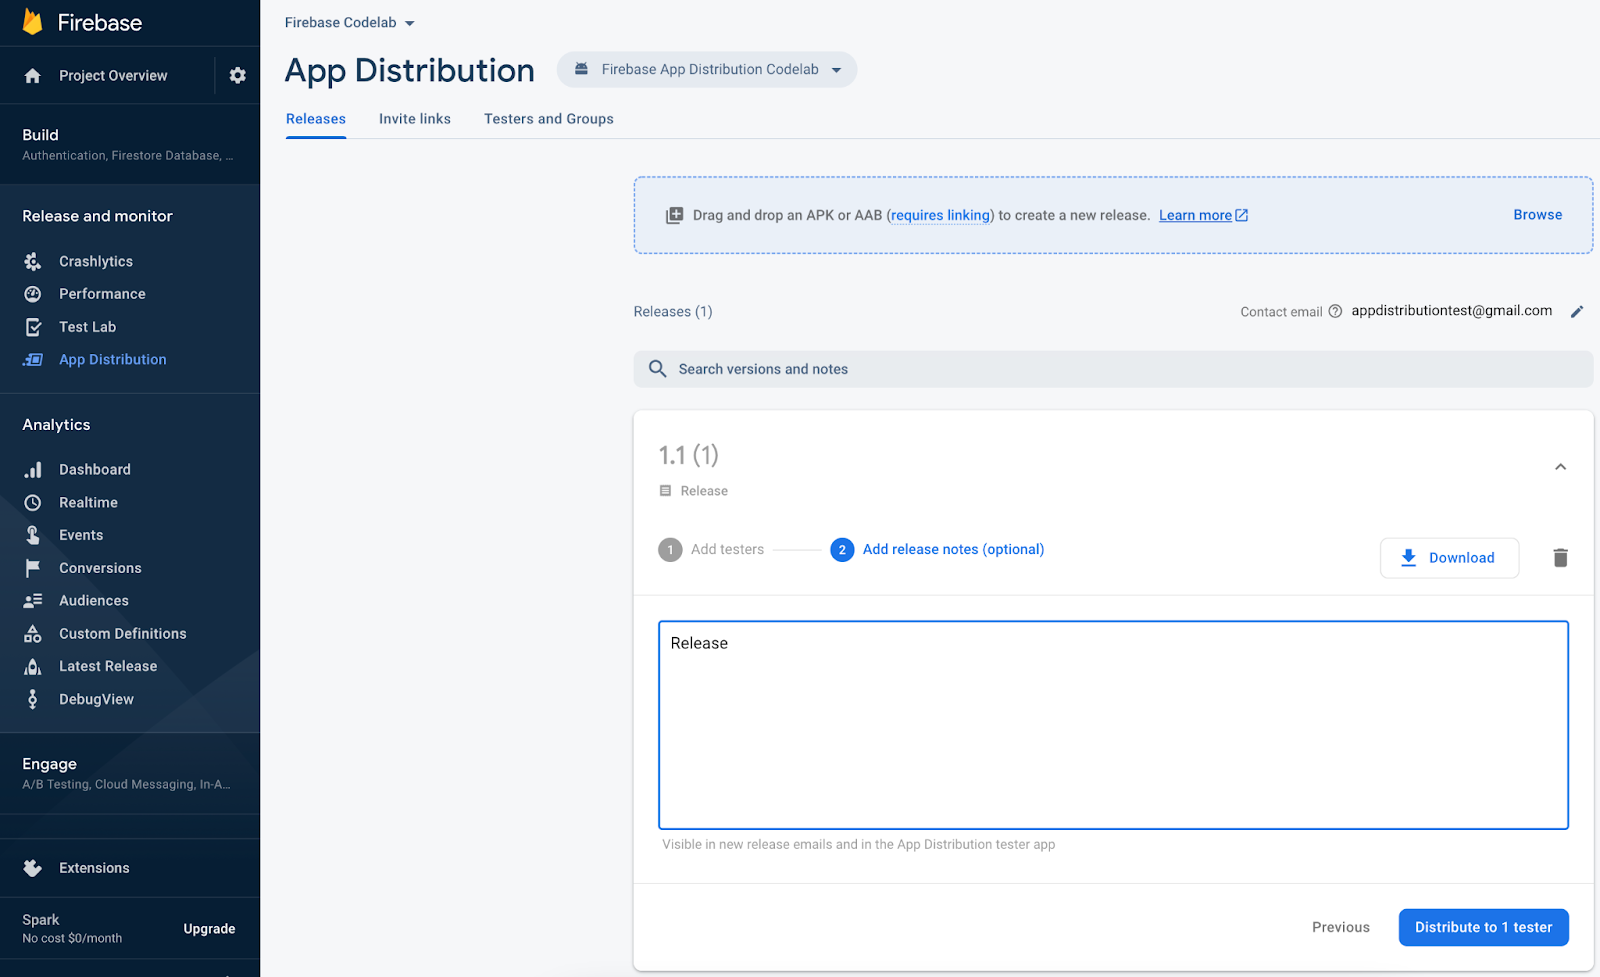Viewport: 1600px width, 977px height.
Task: Click contact email help question icon
Action: click(1335, 312)
